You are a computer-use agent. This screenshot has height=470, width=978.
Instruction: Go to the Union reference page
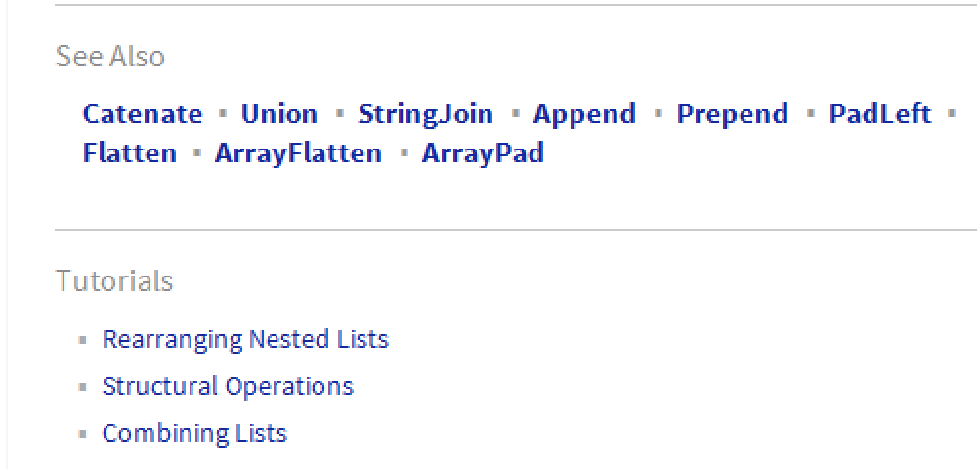(279, 114)
